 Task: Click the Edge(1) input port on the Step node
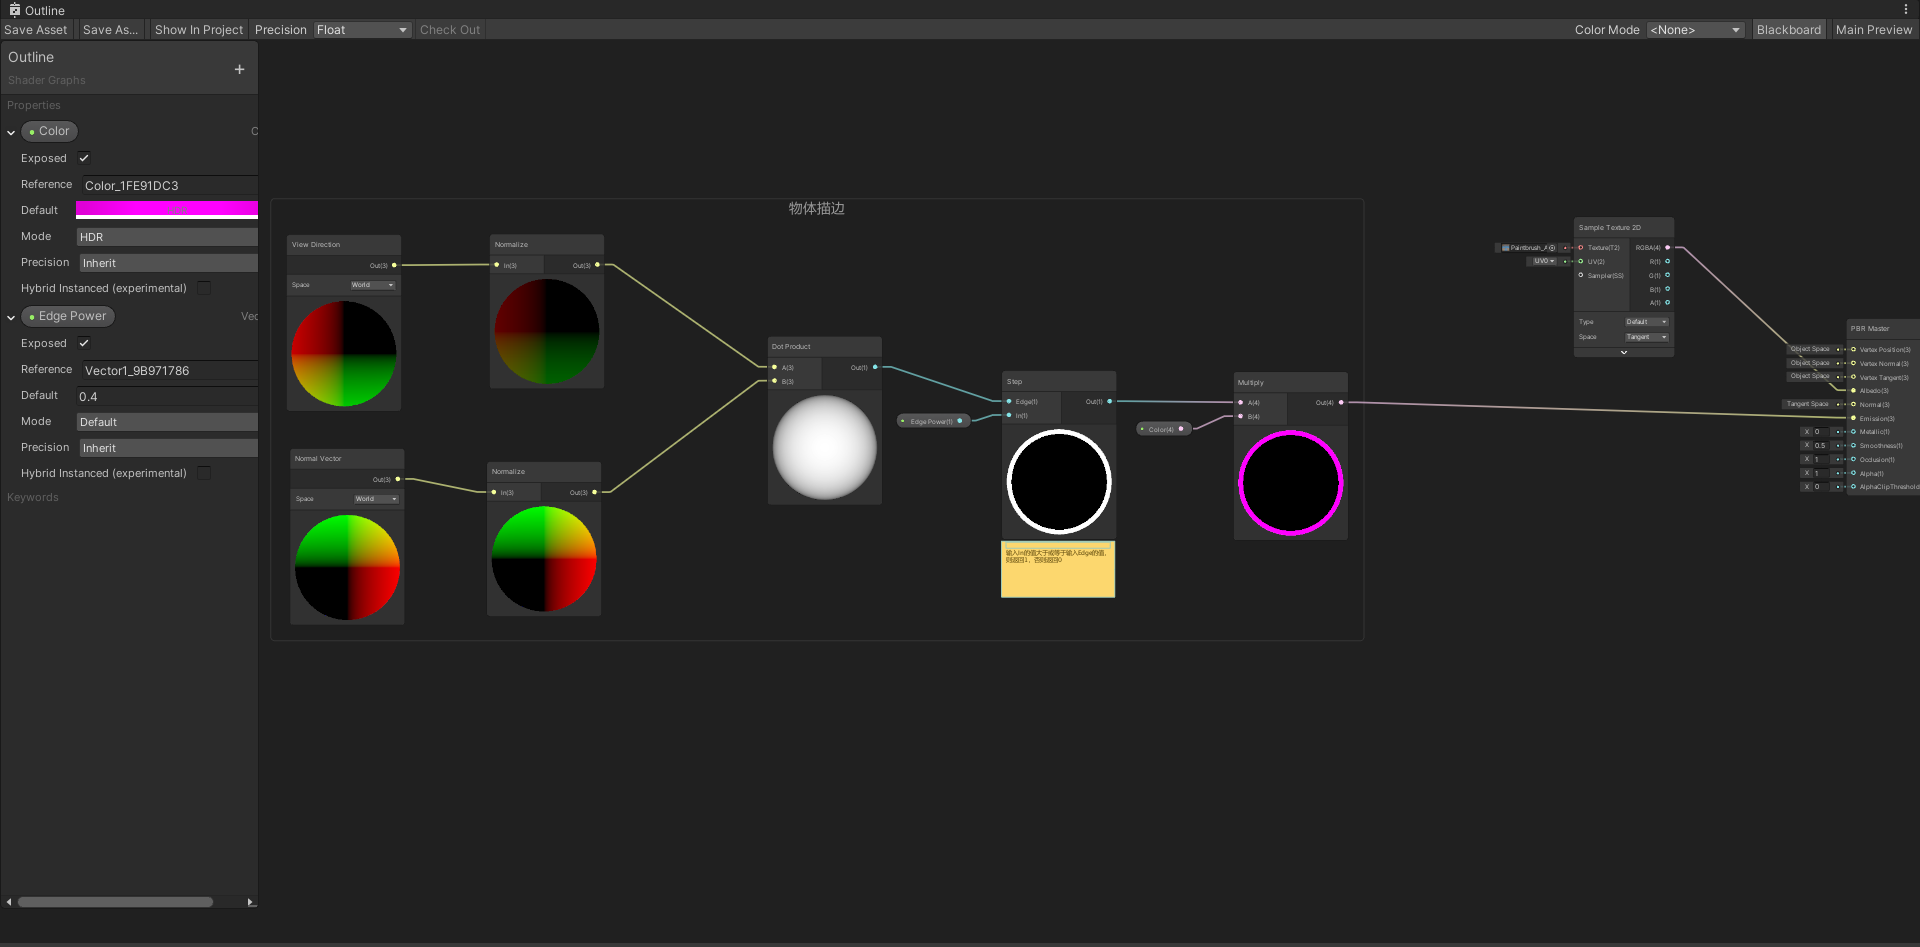(x=1009, y=401)
